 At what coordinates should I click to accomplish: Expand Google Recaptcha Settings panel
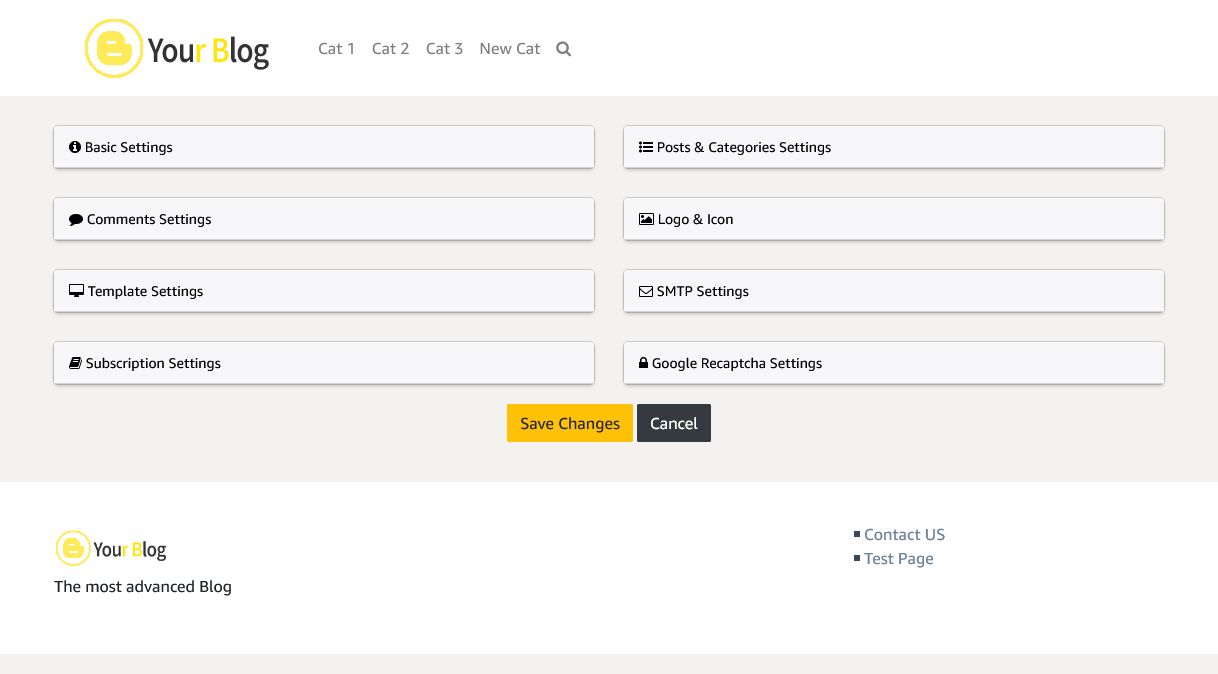pos(894,363)
